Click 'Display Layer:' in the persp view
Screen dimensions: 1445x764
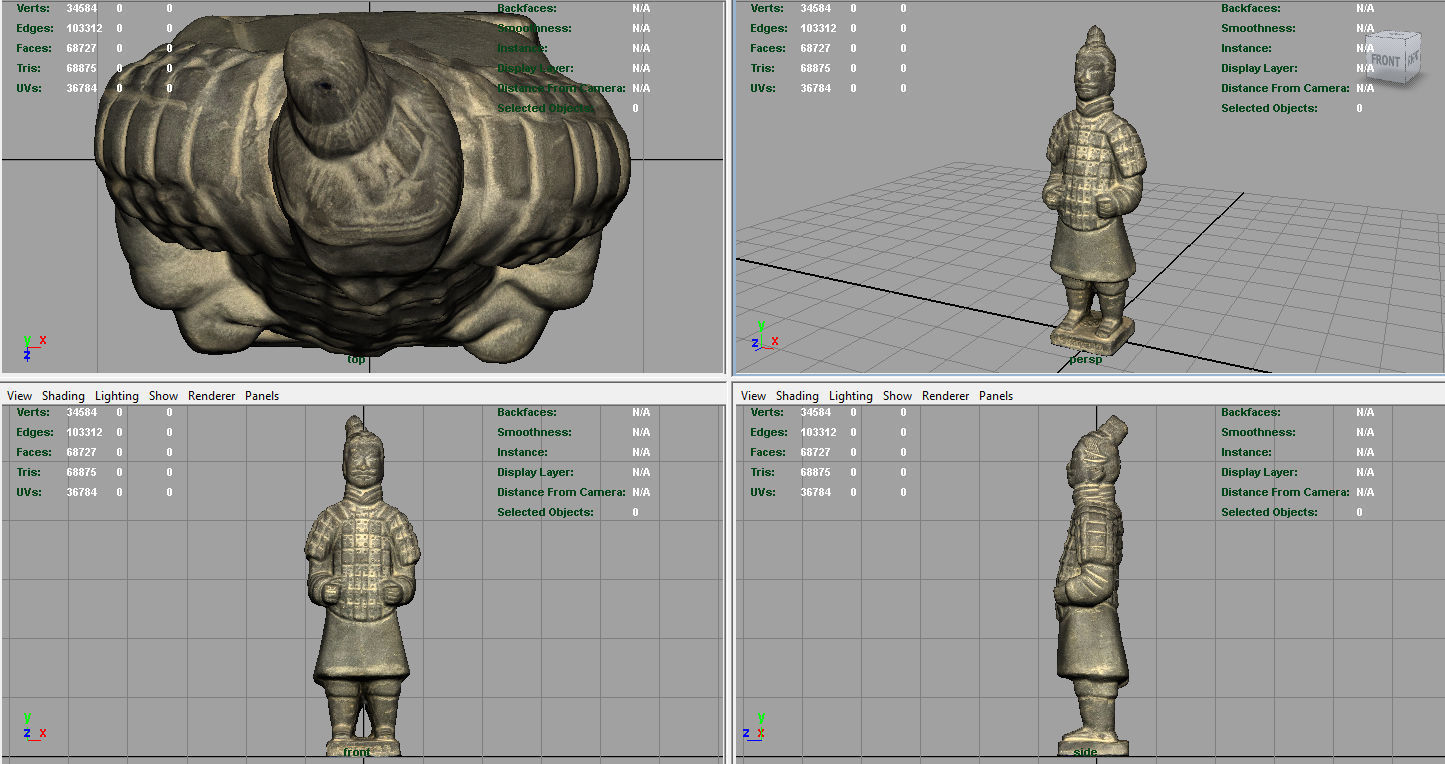[1259, 68]
